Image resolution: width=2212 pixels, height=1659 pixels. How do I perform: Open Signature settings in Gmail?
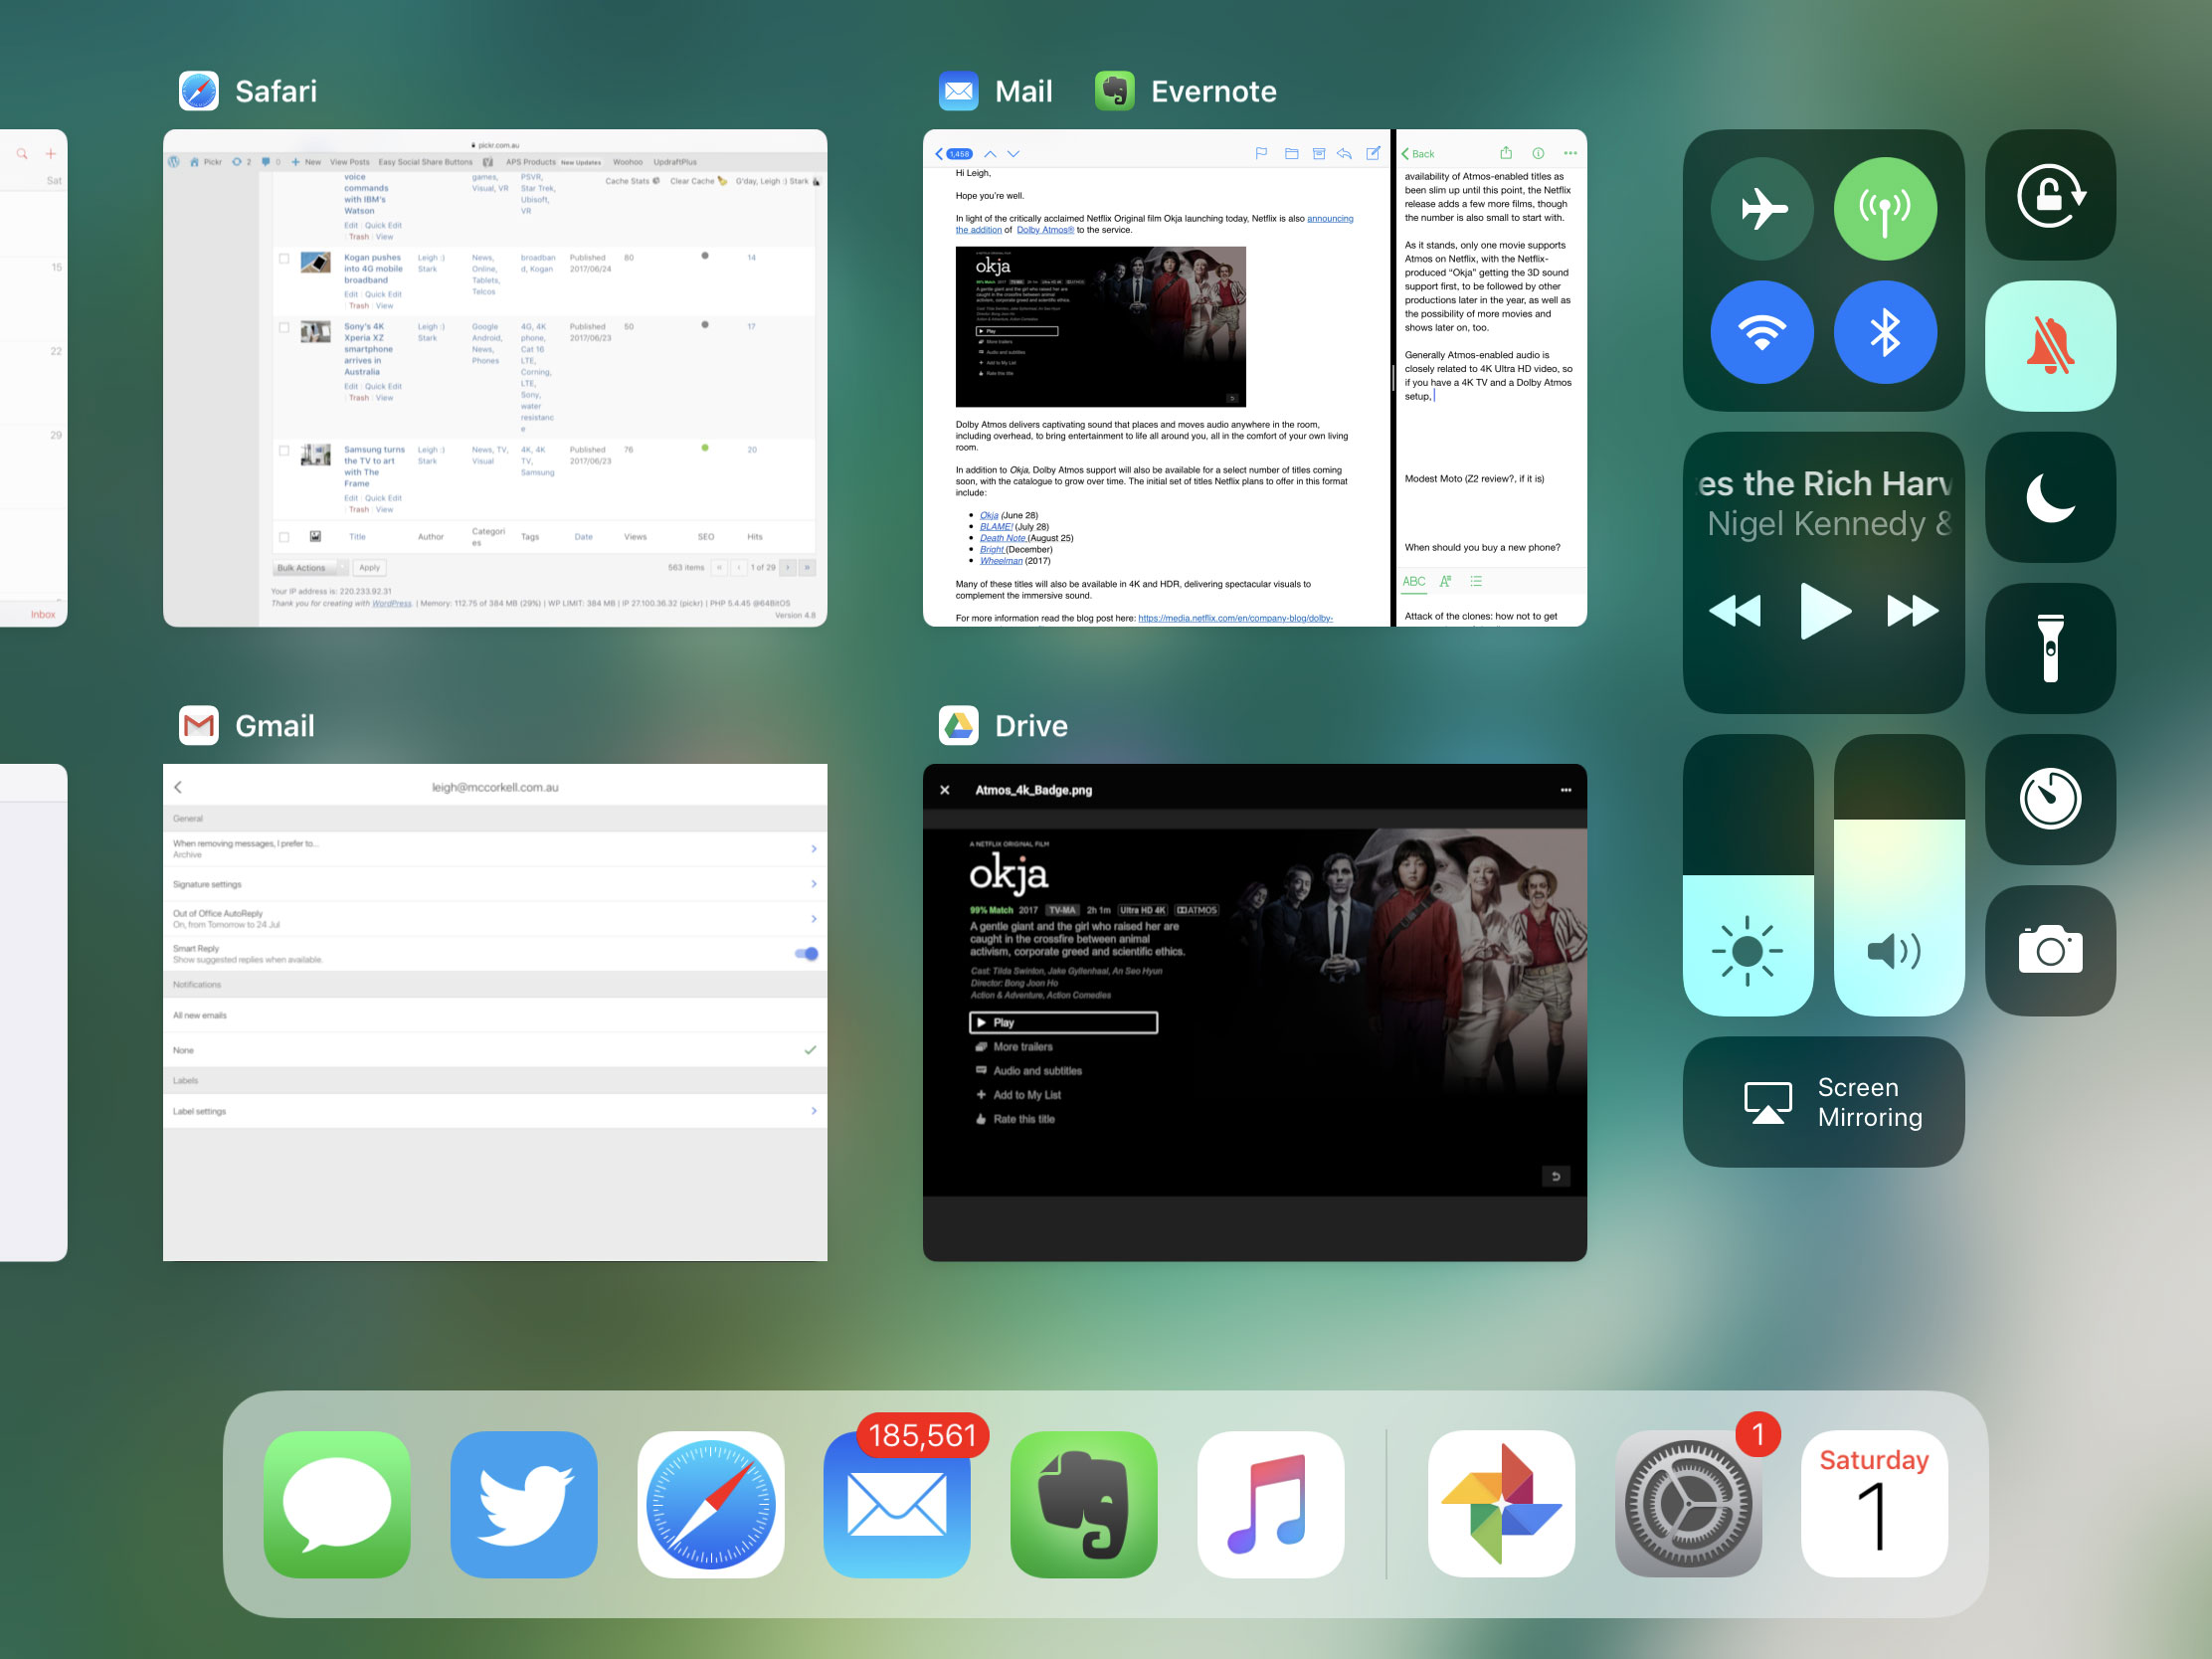coord(495,884)
